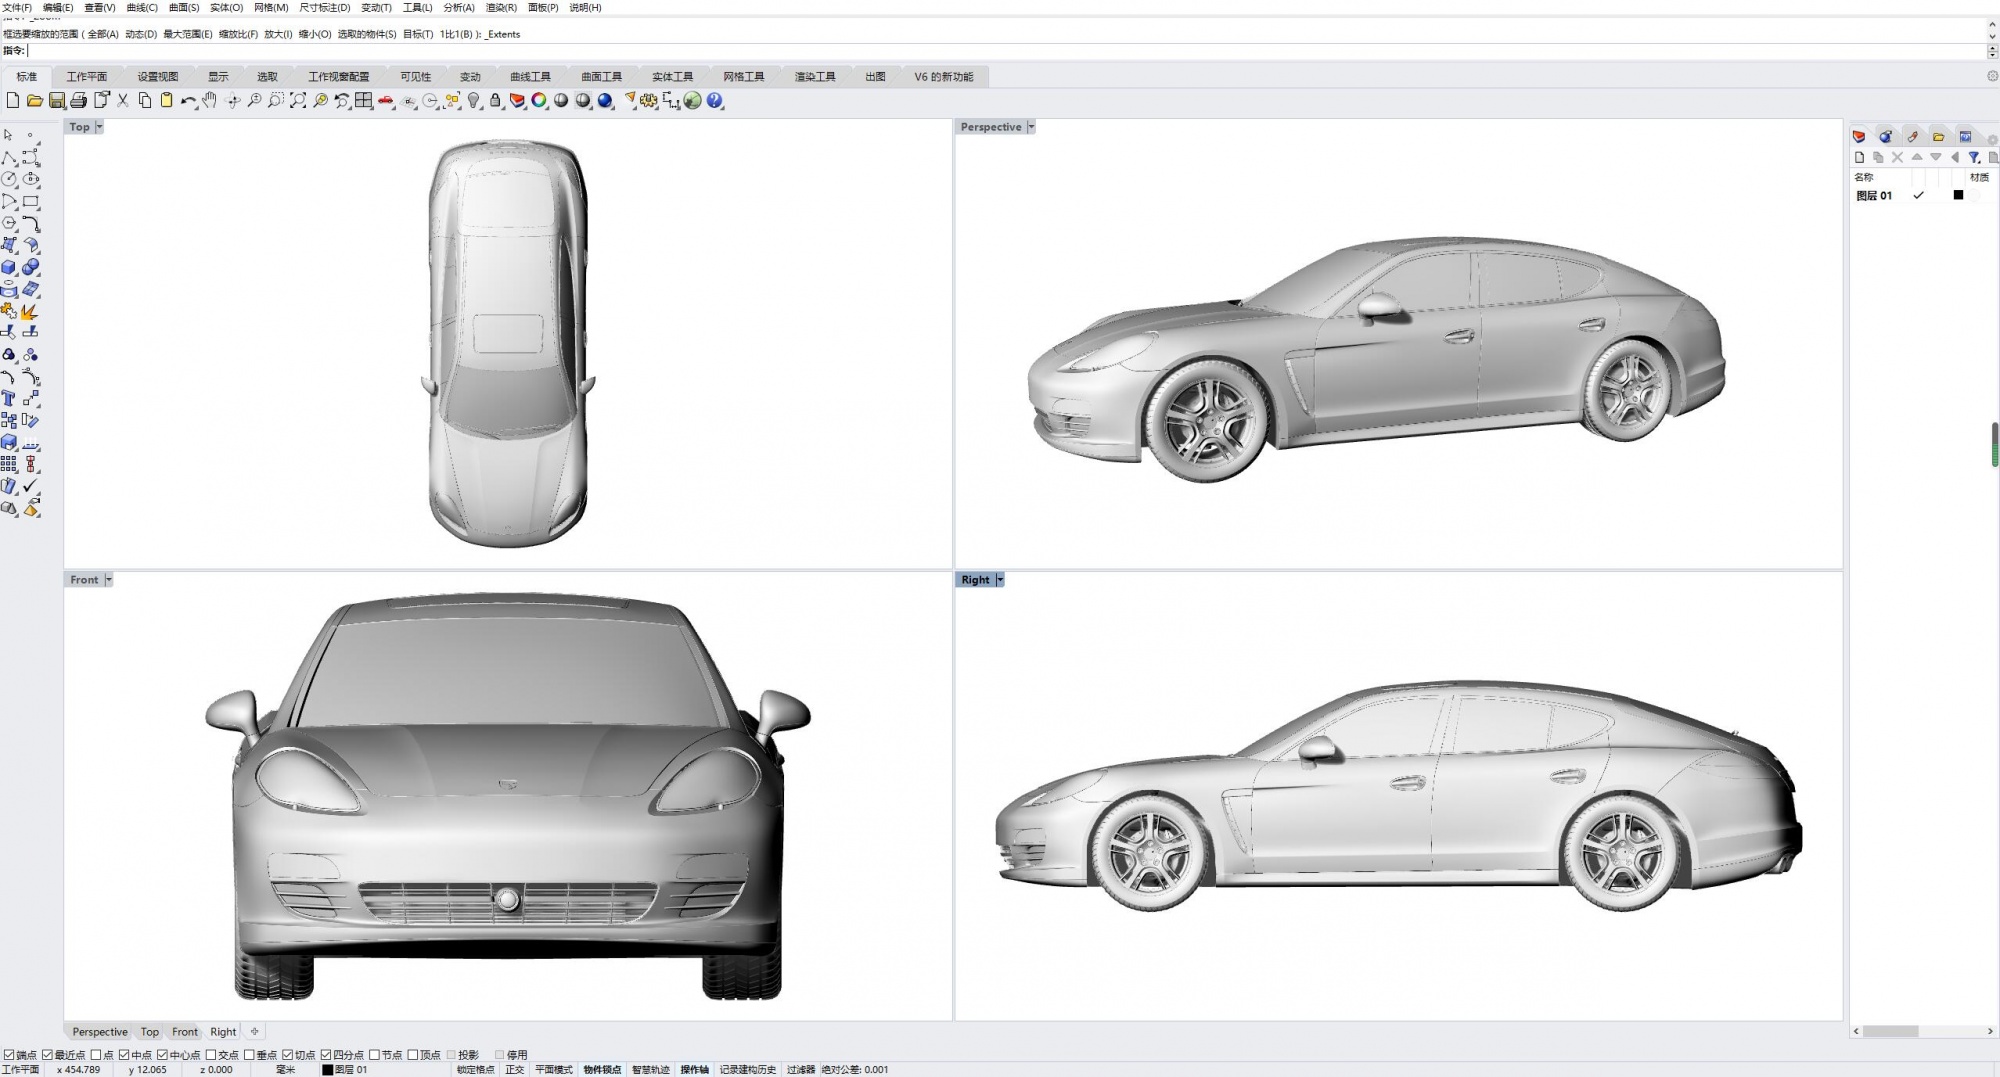This screenshot has width=2000, height=1077.
Task: Click the blue help question mark icon
Action: (715, 100)
